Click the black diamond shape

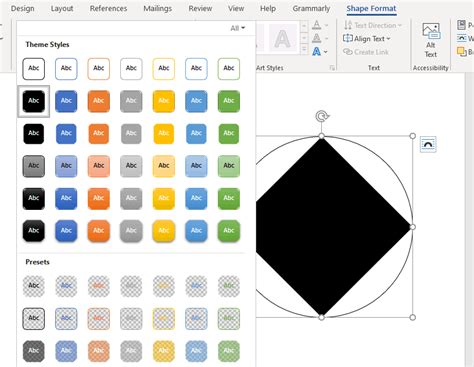(x=322, y=227)
